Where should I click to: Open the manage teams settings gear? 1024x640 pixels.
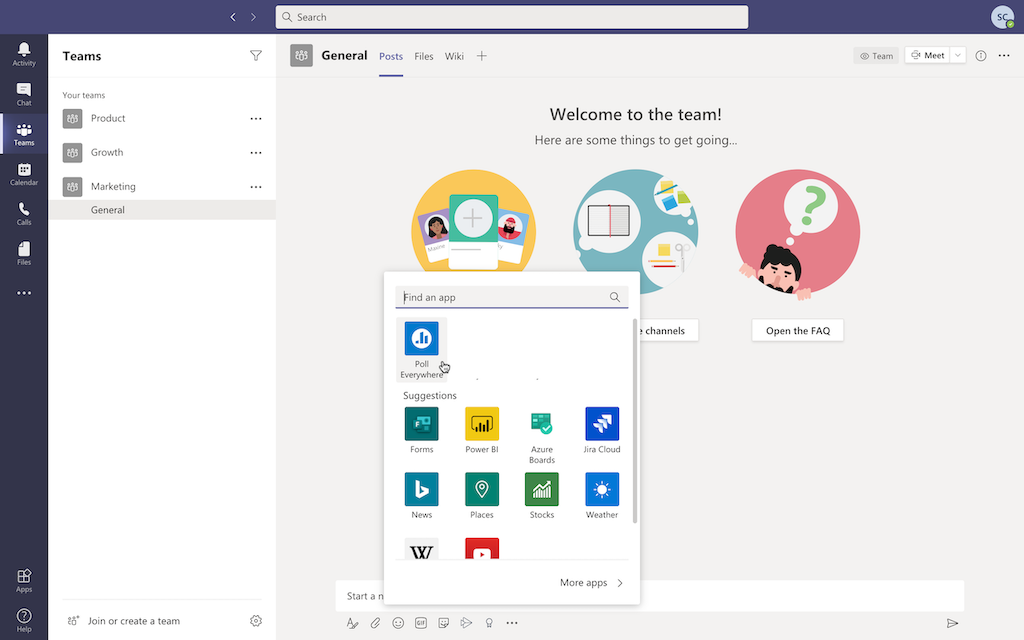click(x=256, y=620)
